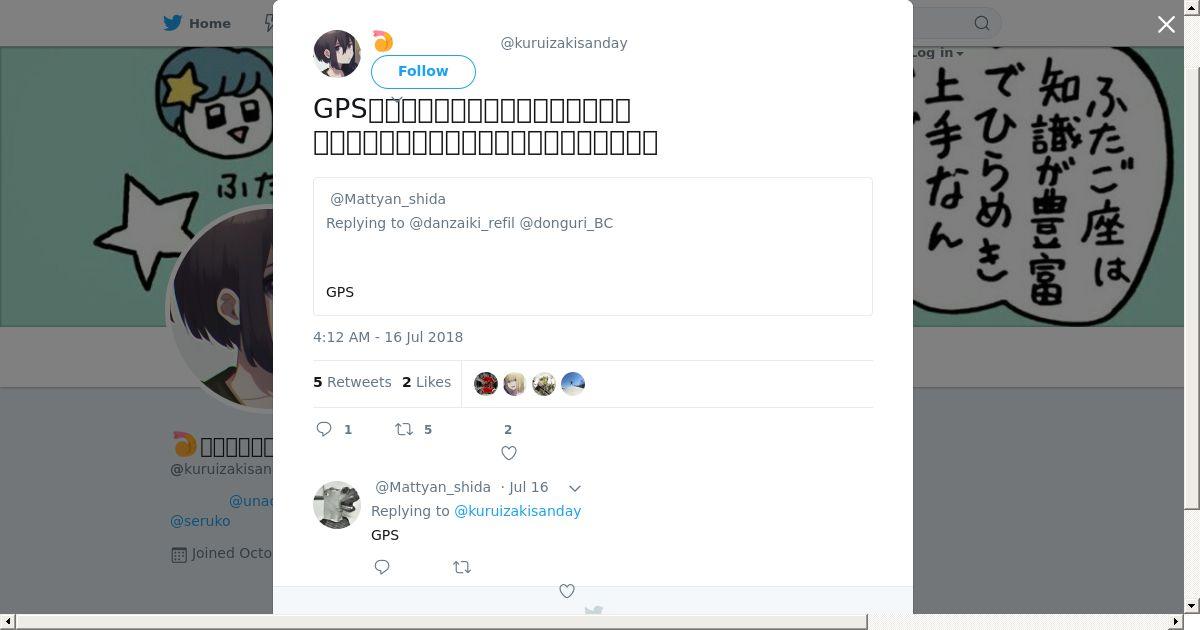Go to the Home tab with the bird icon
Screen dimensions: 1200x630
pos(197,23)
